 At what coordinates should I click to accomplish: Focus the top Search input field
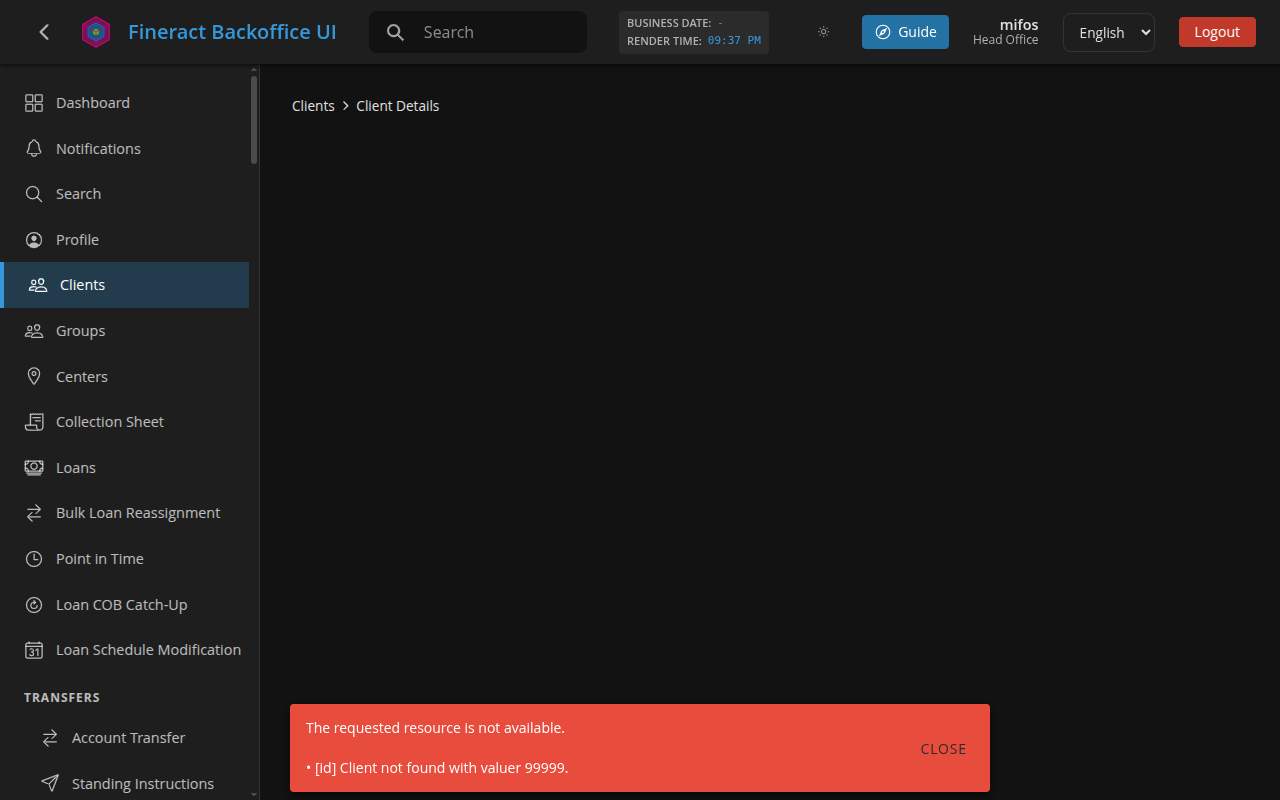coord(500,32)
